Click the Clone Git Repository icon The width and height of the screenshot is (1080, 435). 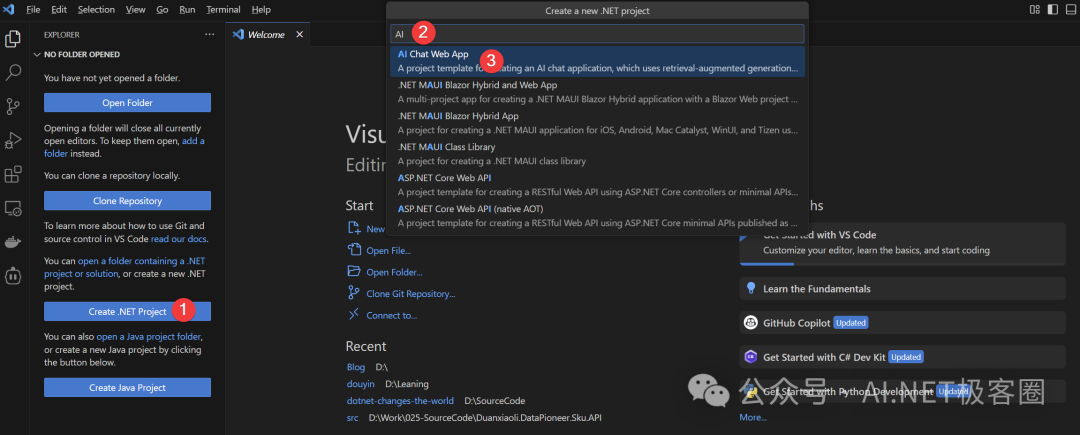pyautogui.click(x=354, y=293)
